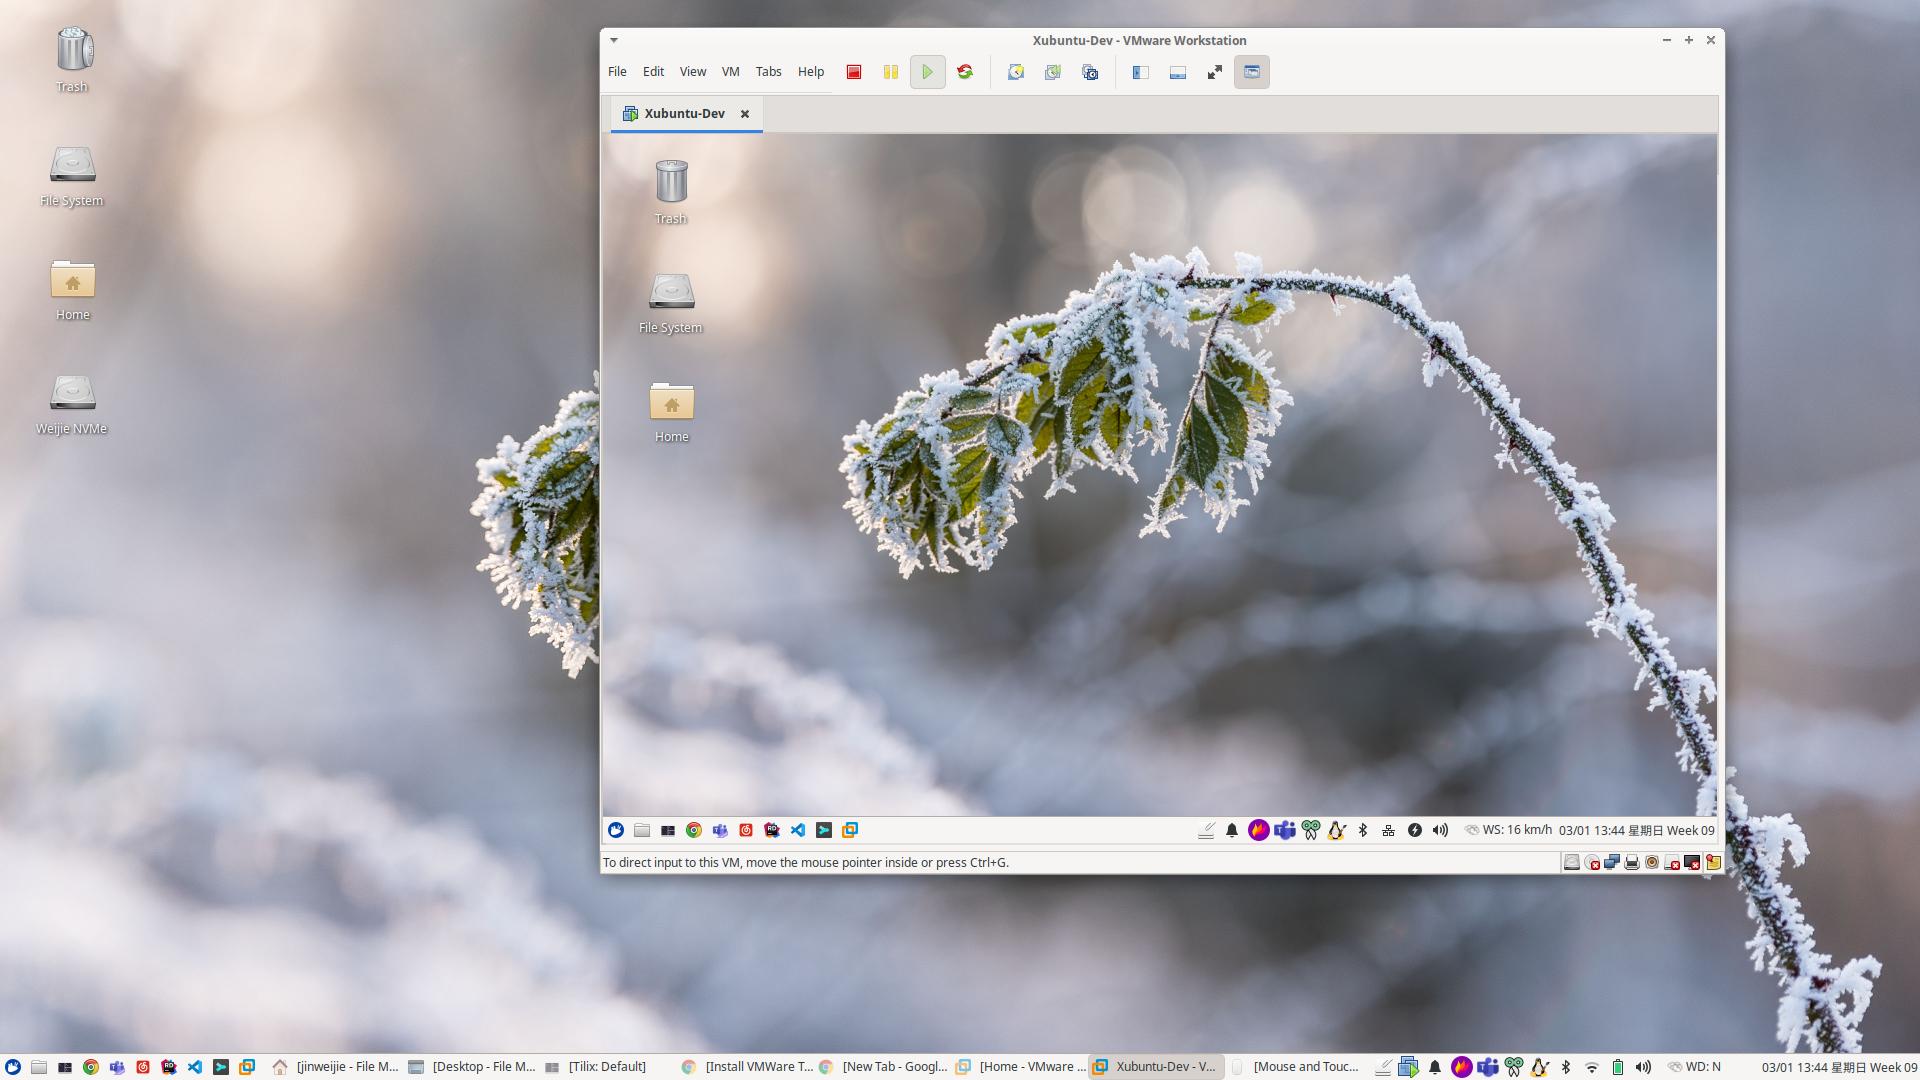The height and width of the screenshot is (1080, 1920).
Task: Click the virtual printer status icon
Action: [x=1631, y=862]
